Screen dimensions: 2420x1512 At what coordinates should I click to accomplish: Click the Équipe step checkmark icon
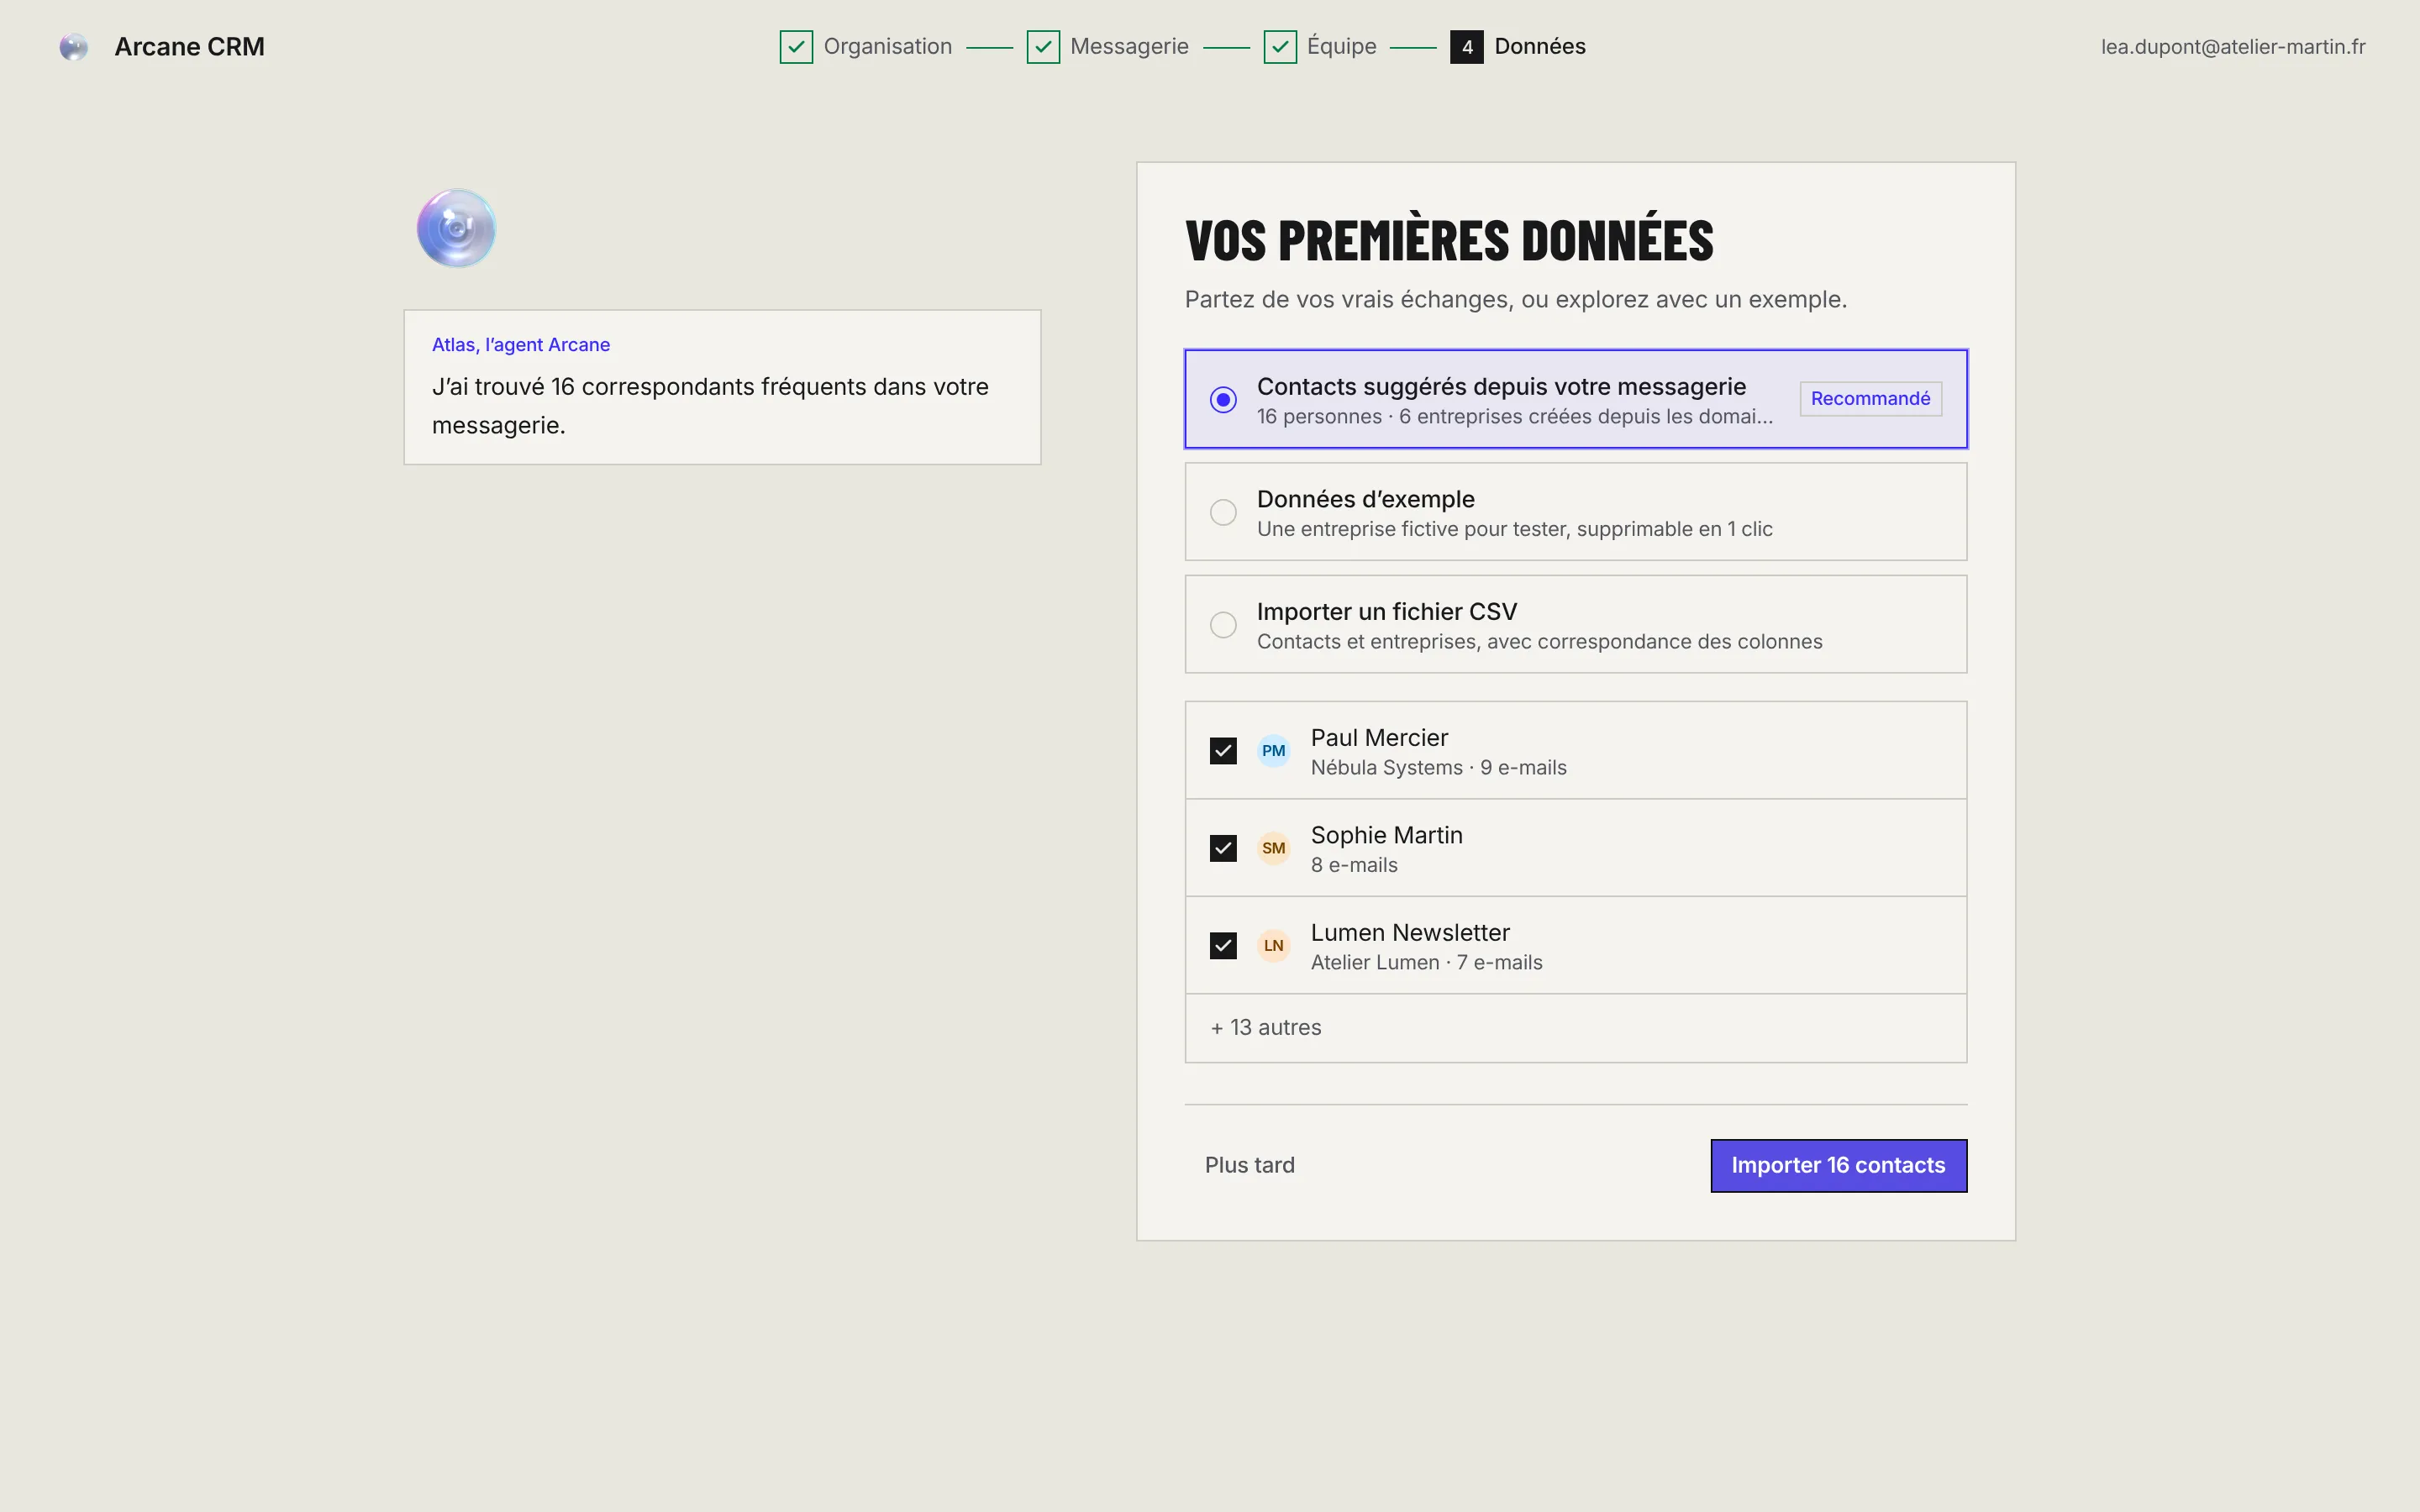coord(1280,47)
